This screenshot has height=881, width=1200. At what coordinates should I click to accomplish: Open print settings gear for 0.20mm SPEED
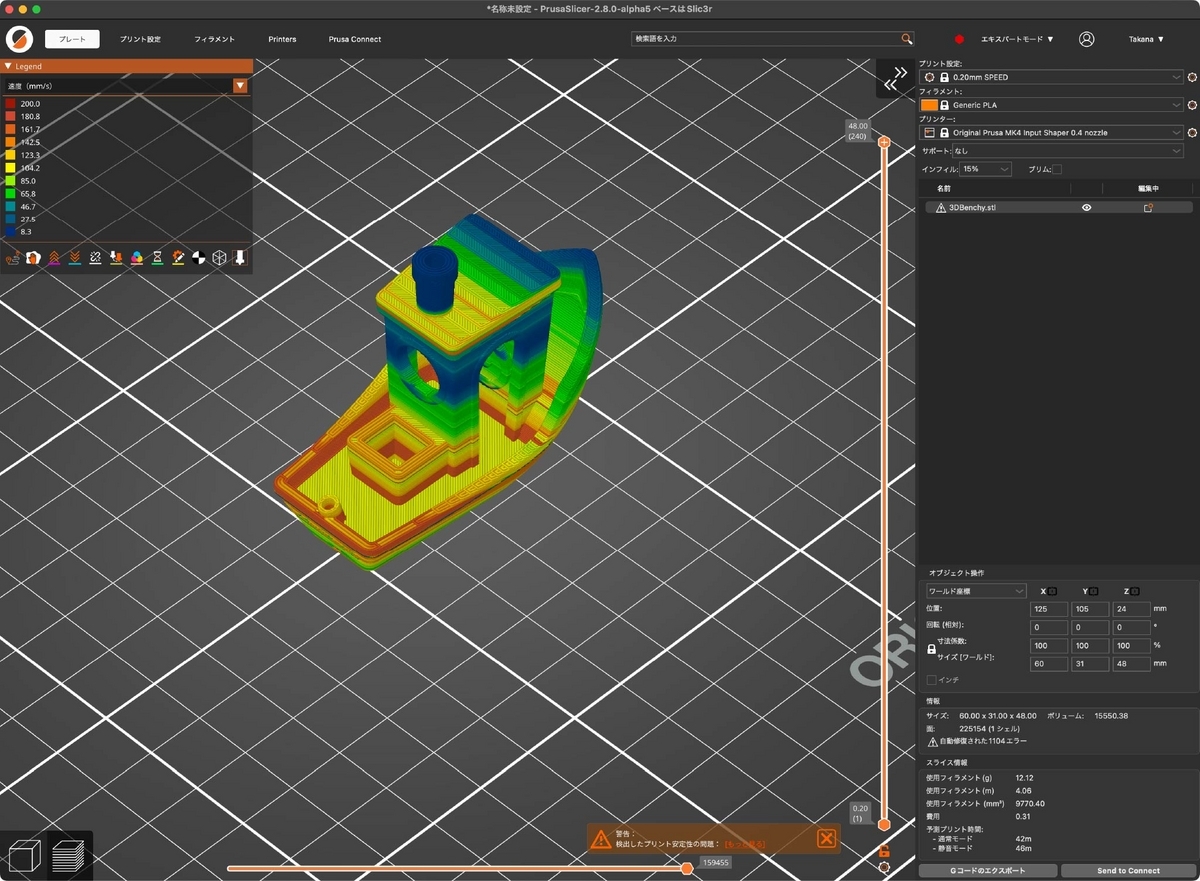click(x=1192, y=77)
